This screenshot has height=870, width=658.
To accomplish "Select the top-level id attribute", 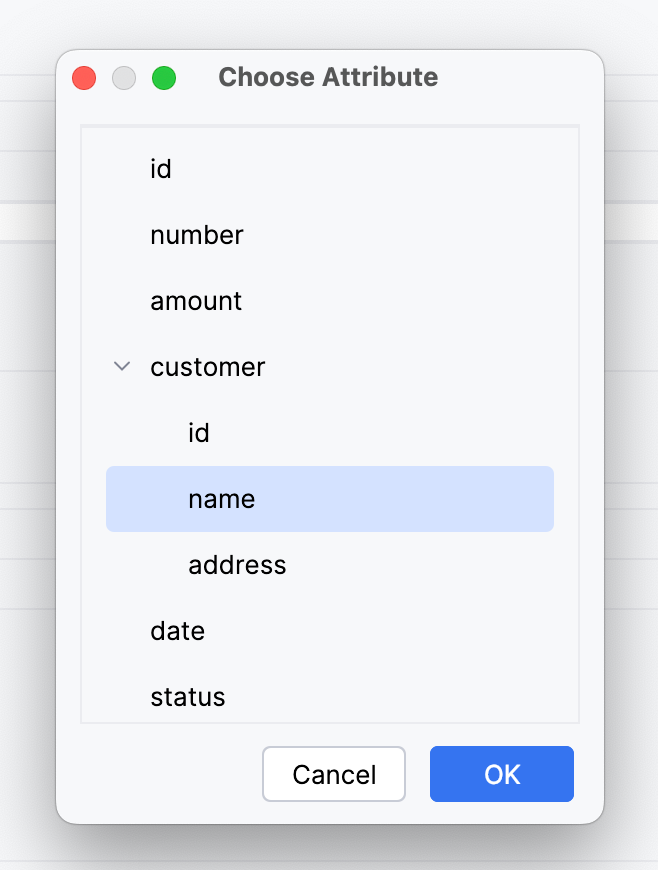I will (x=161, y=170).
